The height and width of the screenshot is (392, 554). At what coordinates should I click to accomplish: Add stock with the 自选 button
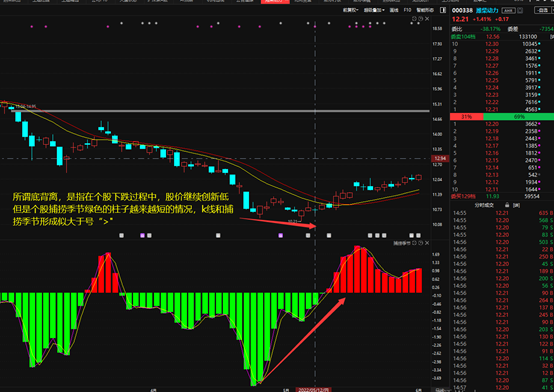[x=543, y=10]
